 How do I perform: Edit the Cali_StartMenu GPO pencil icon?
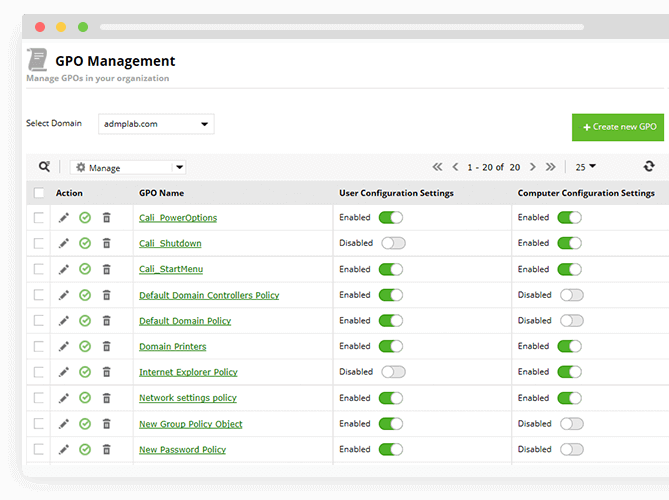(x=64, y=270)
